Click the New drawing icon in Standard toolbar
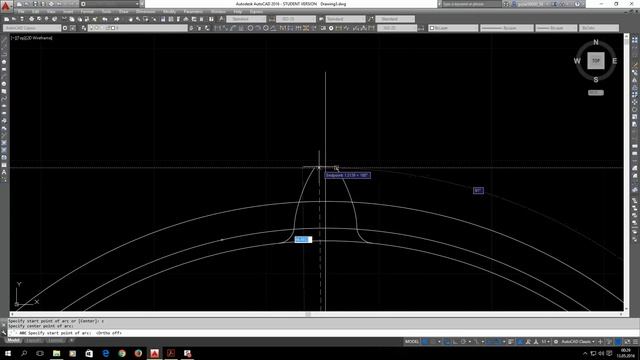 (7, 19)
